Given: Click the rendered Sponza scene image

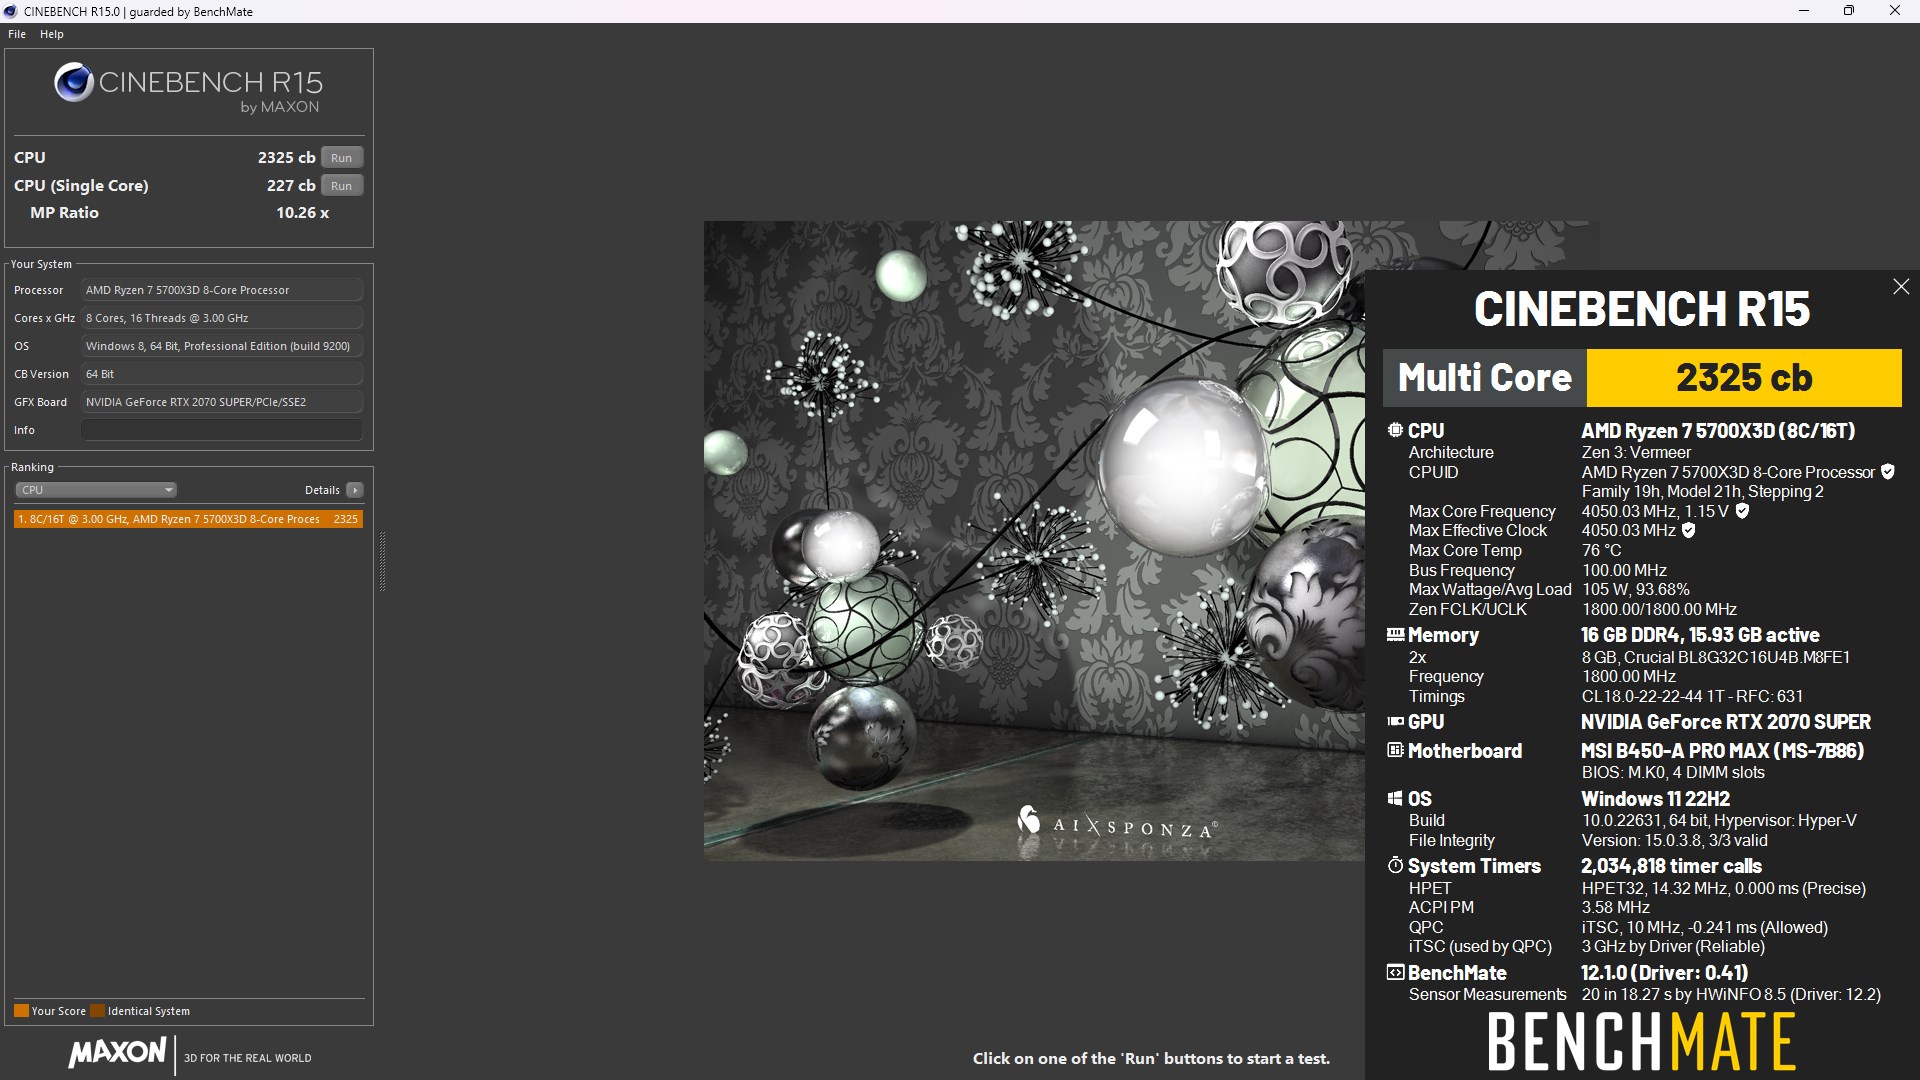Looking at the screenshot, I should point(1034,540).
